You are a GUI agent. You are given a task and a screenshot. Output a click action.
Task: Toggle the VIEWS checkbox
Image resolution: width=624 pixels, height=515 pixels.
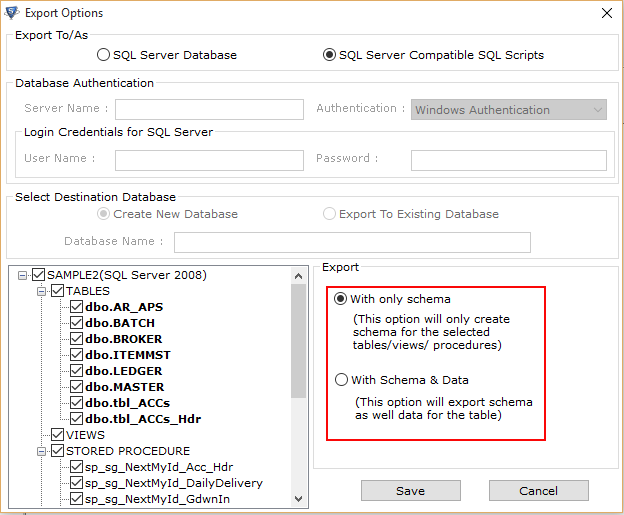[57, 435]
